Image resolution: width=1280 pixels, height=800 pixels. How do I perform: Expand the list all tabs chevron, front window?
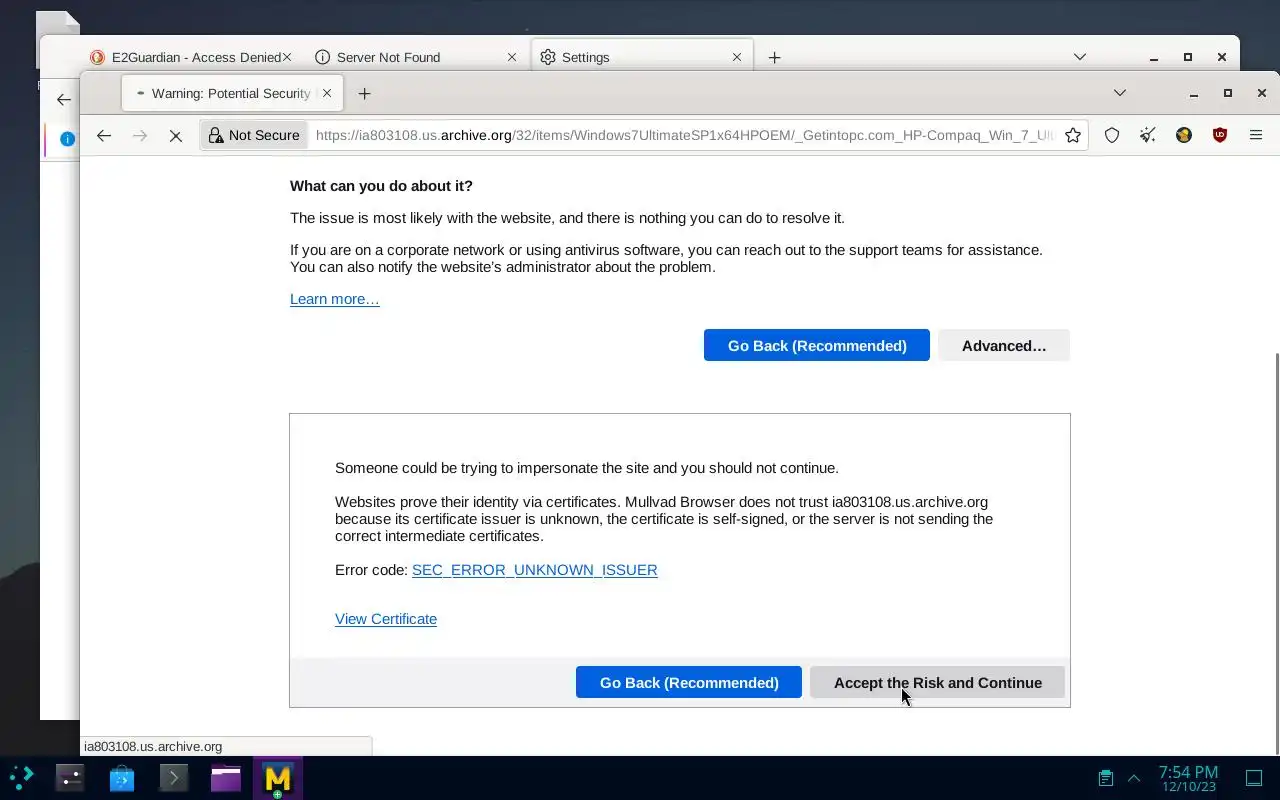(1120, 93)
